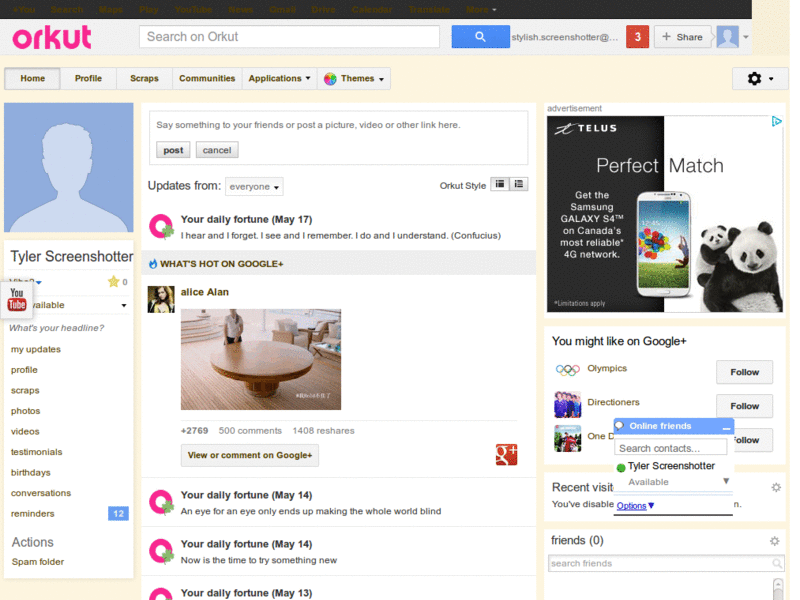
Task: Click the icon beside the 'An eye for an eye' fortune
Action: coord(161,502)
